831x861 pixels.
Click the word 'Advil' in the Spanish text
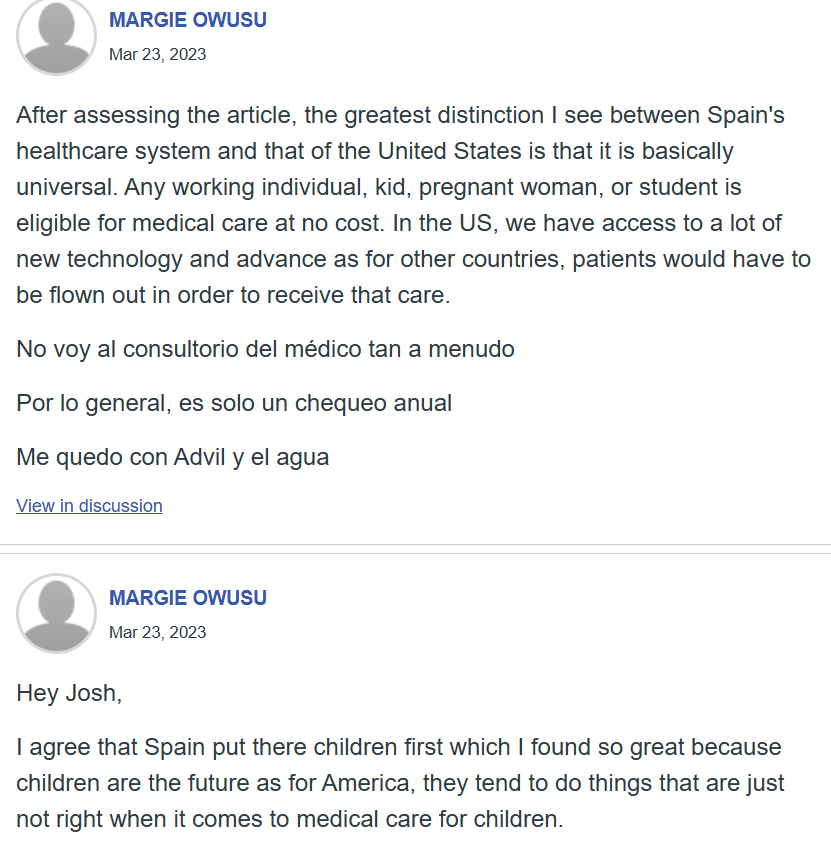point(201,457)
